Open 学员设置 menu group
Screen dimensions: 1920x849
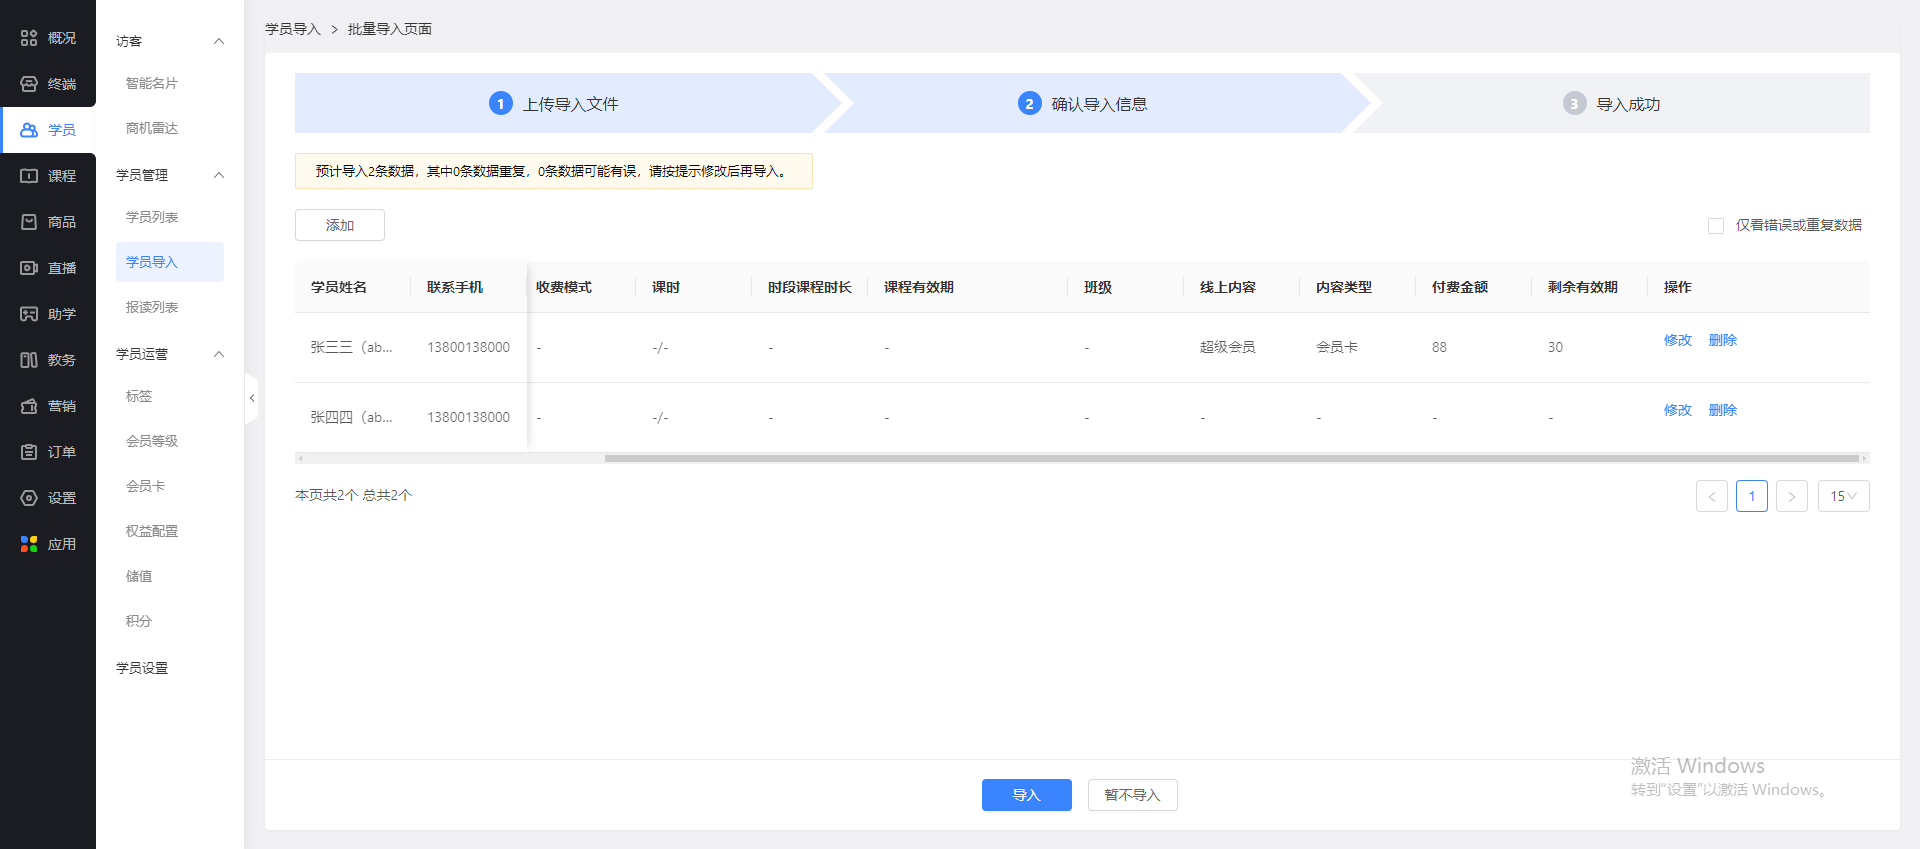(x=142, y=668)
